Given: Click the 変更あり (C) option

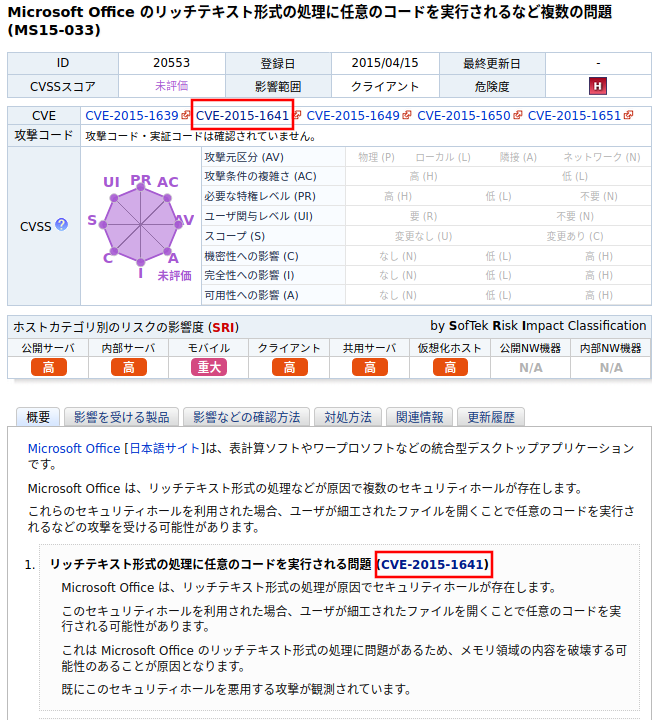Looking at the screenshot, I should pyautogui.click(x=575, y=236).
